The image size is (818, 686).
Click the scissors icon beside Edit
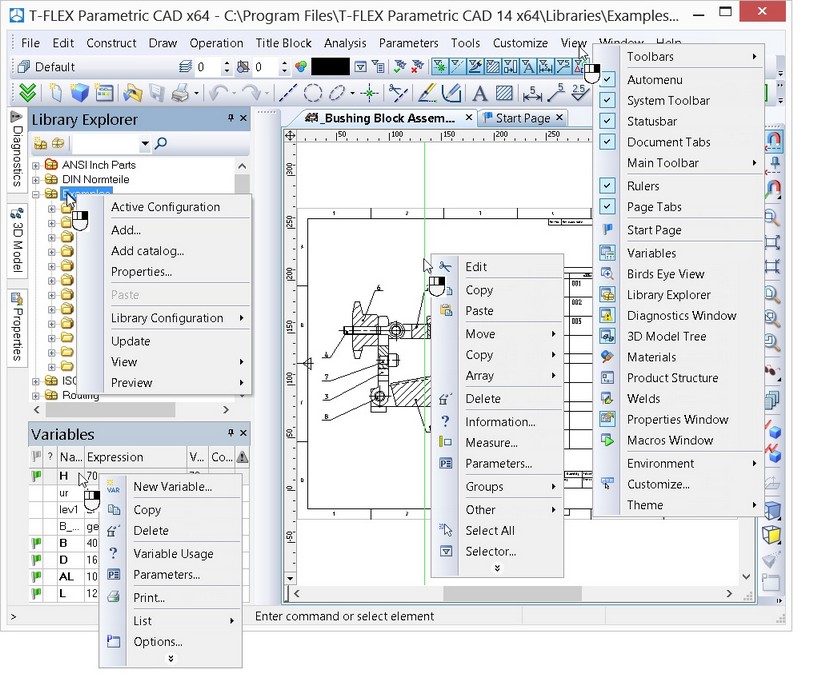coord(445,267)
